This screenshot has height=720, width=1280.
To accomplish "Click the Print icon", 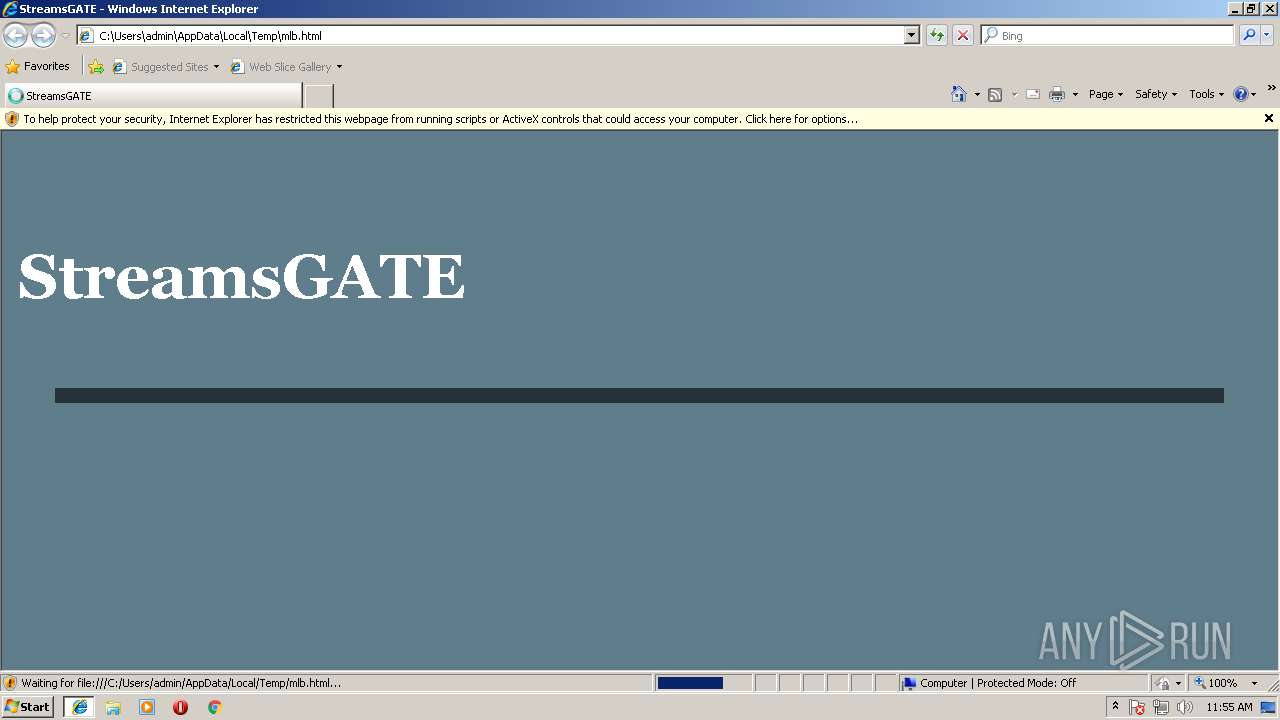I will 1057,94.
